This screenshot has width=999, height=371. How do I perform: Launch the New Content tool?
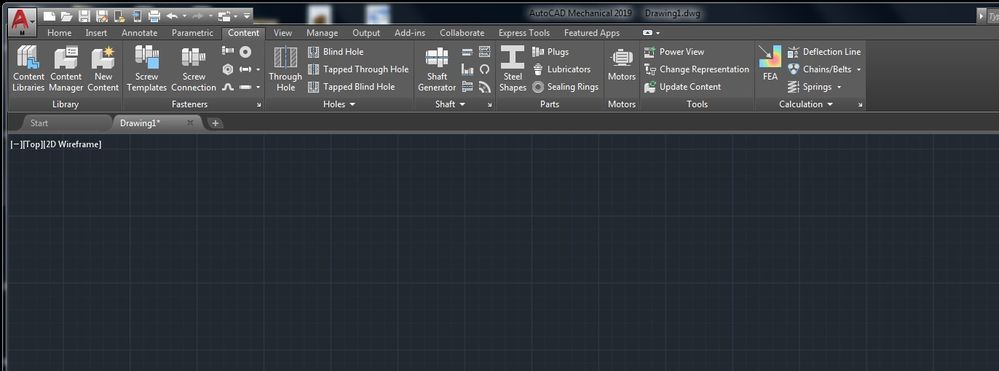103,69
